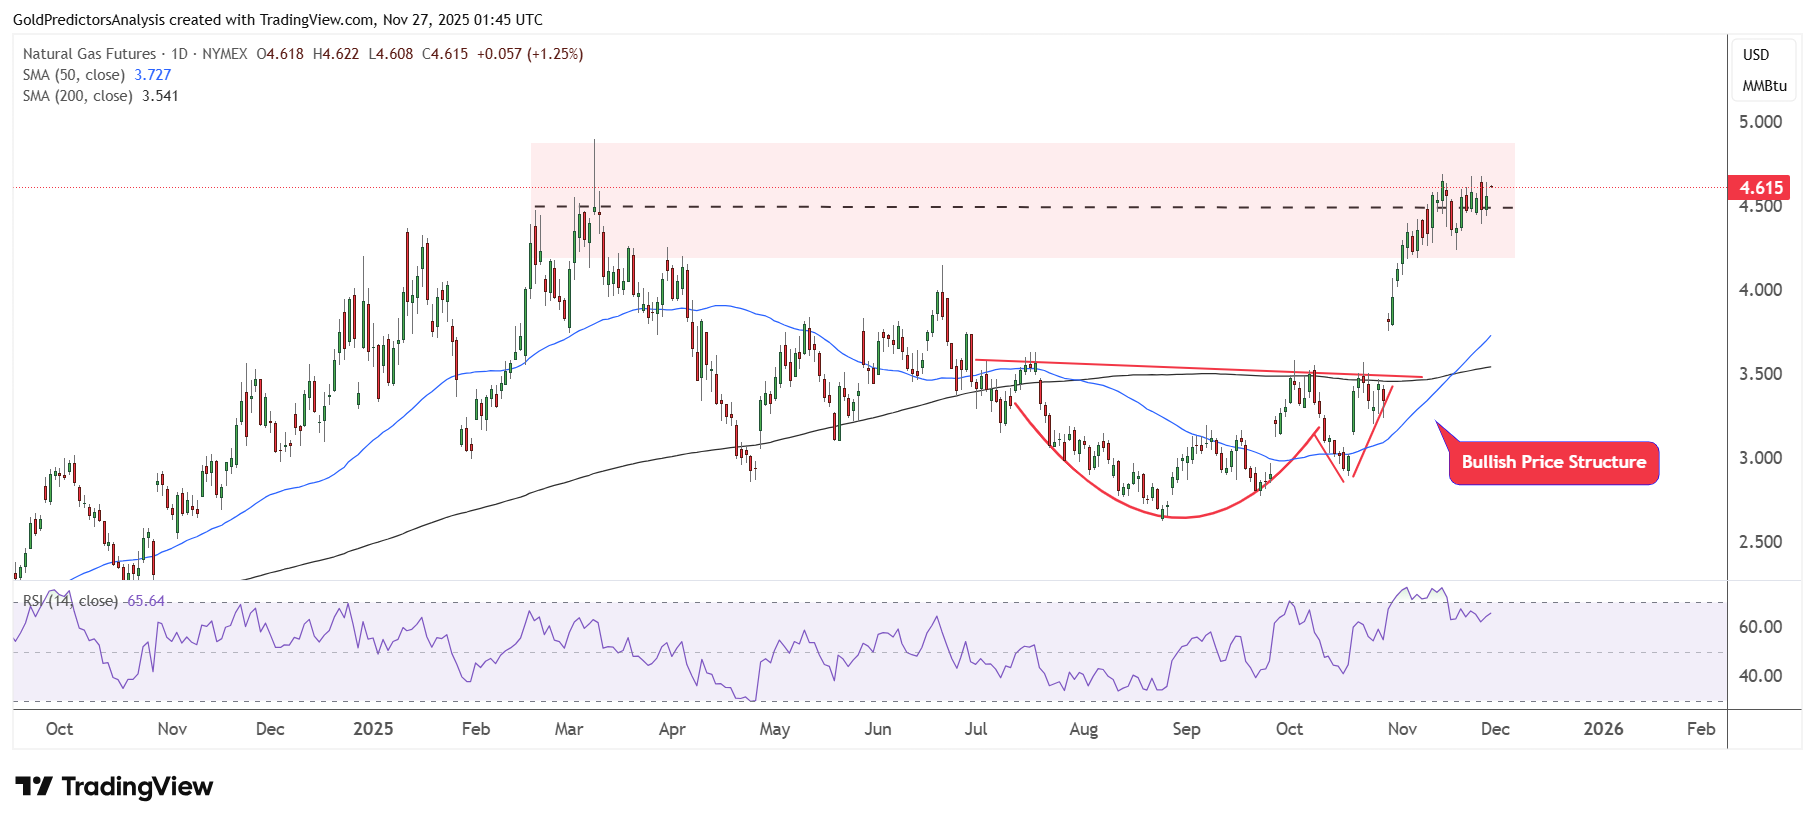Click the Mar label on time axis
Screen dimensions: 1815x824
tap(569, 729)
